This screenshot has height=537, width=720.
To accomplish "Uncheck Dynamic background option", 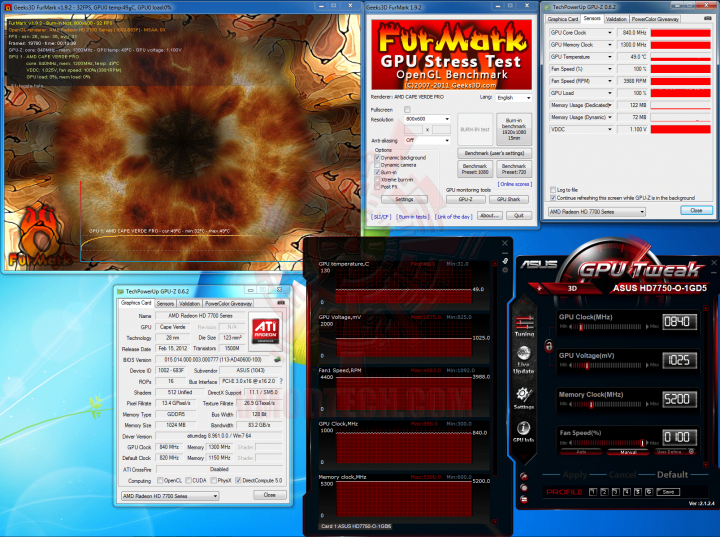I will [x=377, y=158].
